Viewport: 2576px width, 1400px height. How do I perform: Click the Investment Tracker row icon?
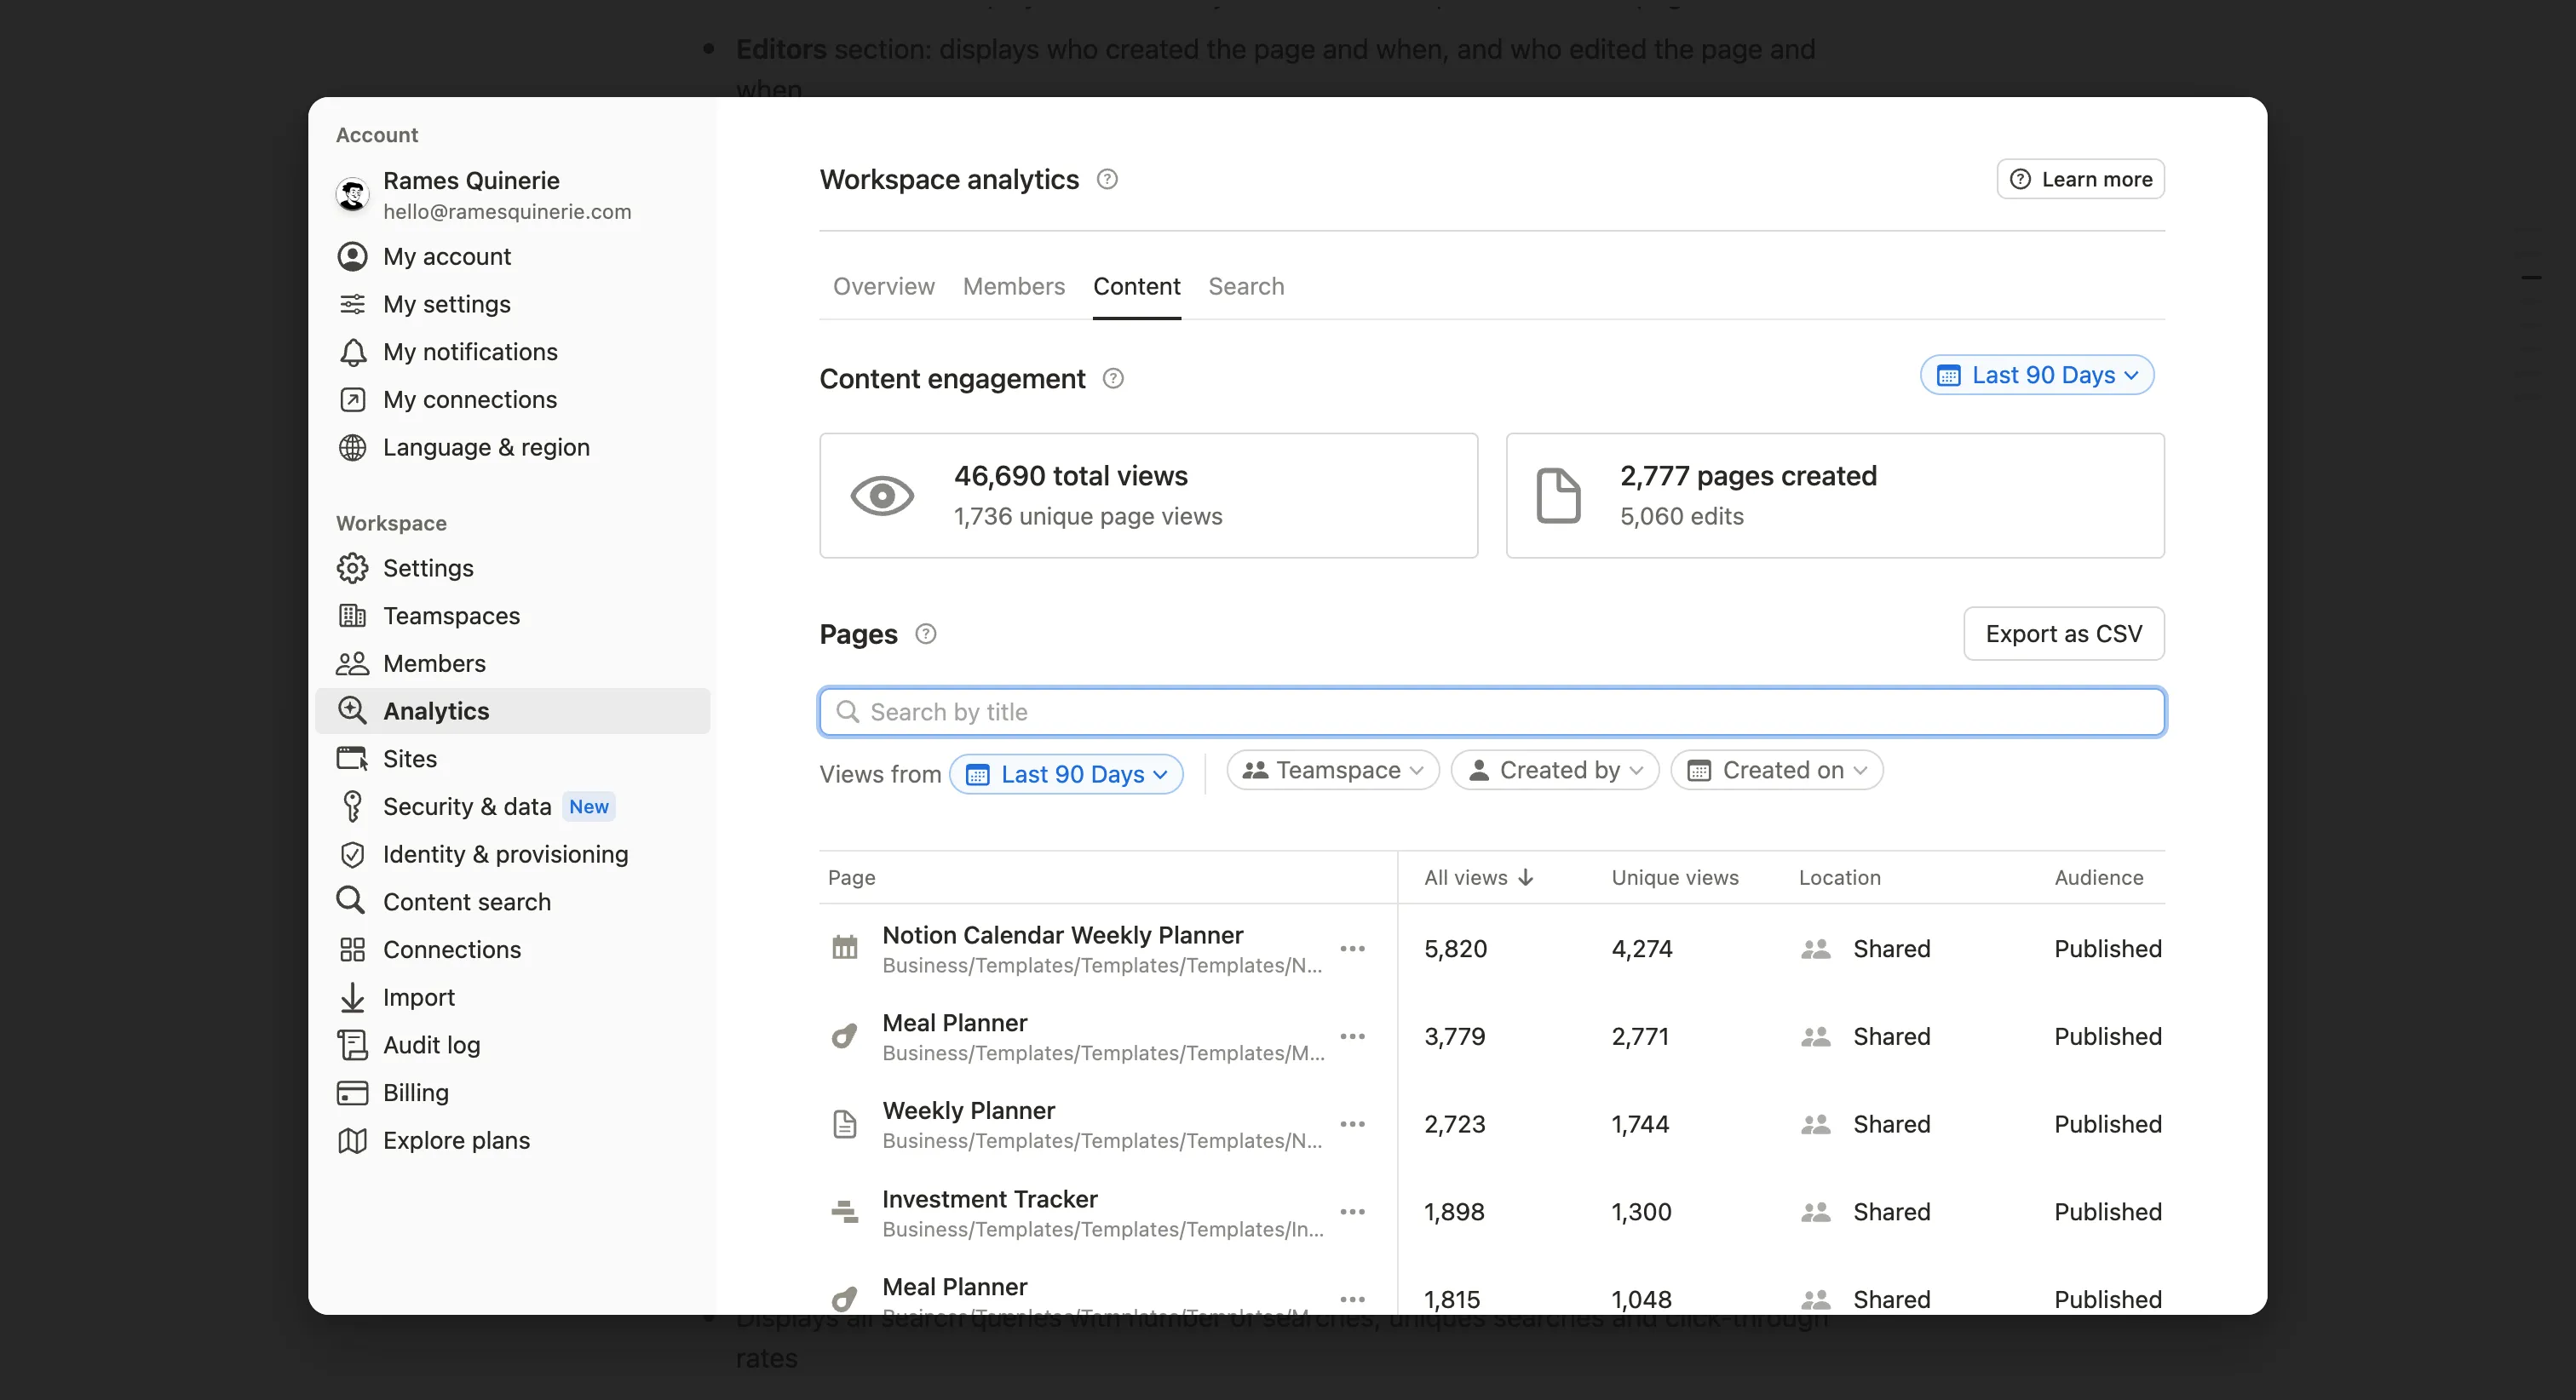pos(845,1212)
